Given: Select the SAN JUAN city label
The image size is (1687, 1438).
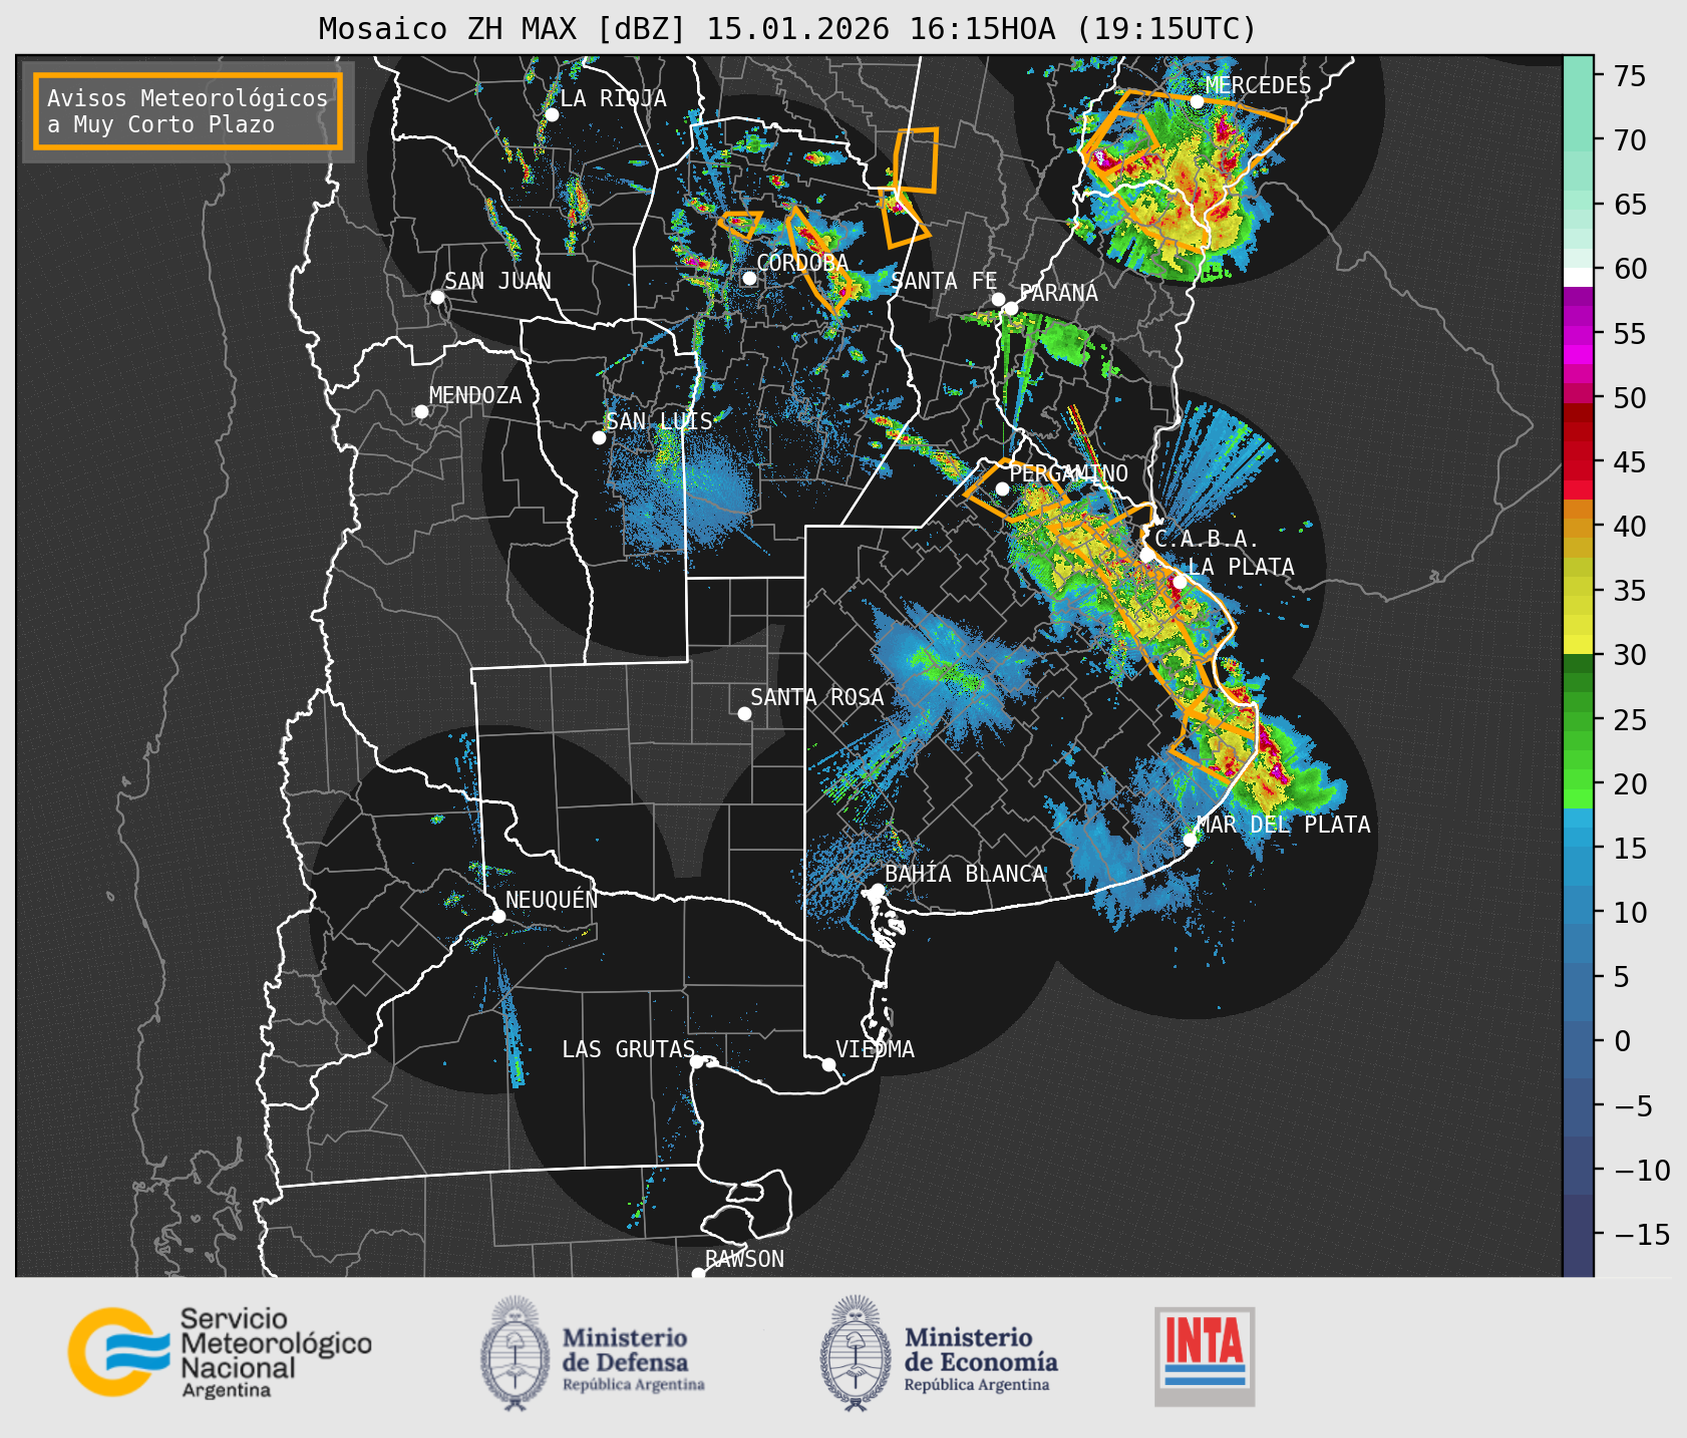Looking at the screenshot, I should pos(497,281).
